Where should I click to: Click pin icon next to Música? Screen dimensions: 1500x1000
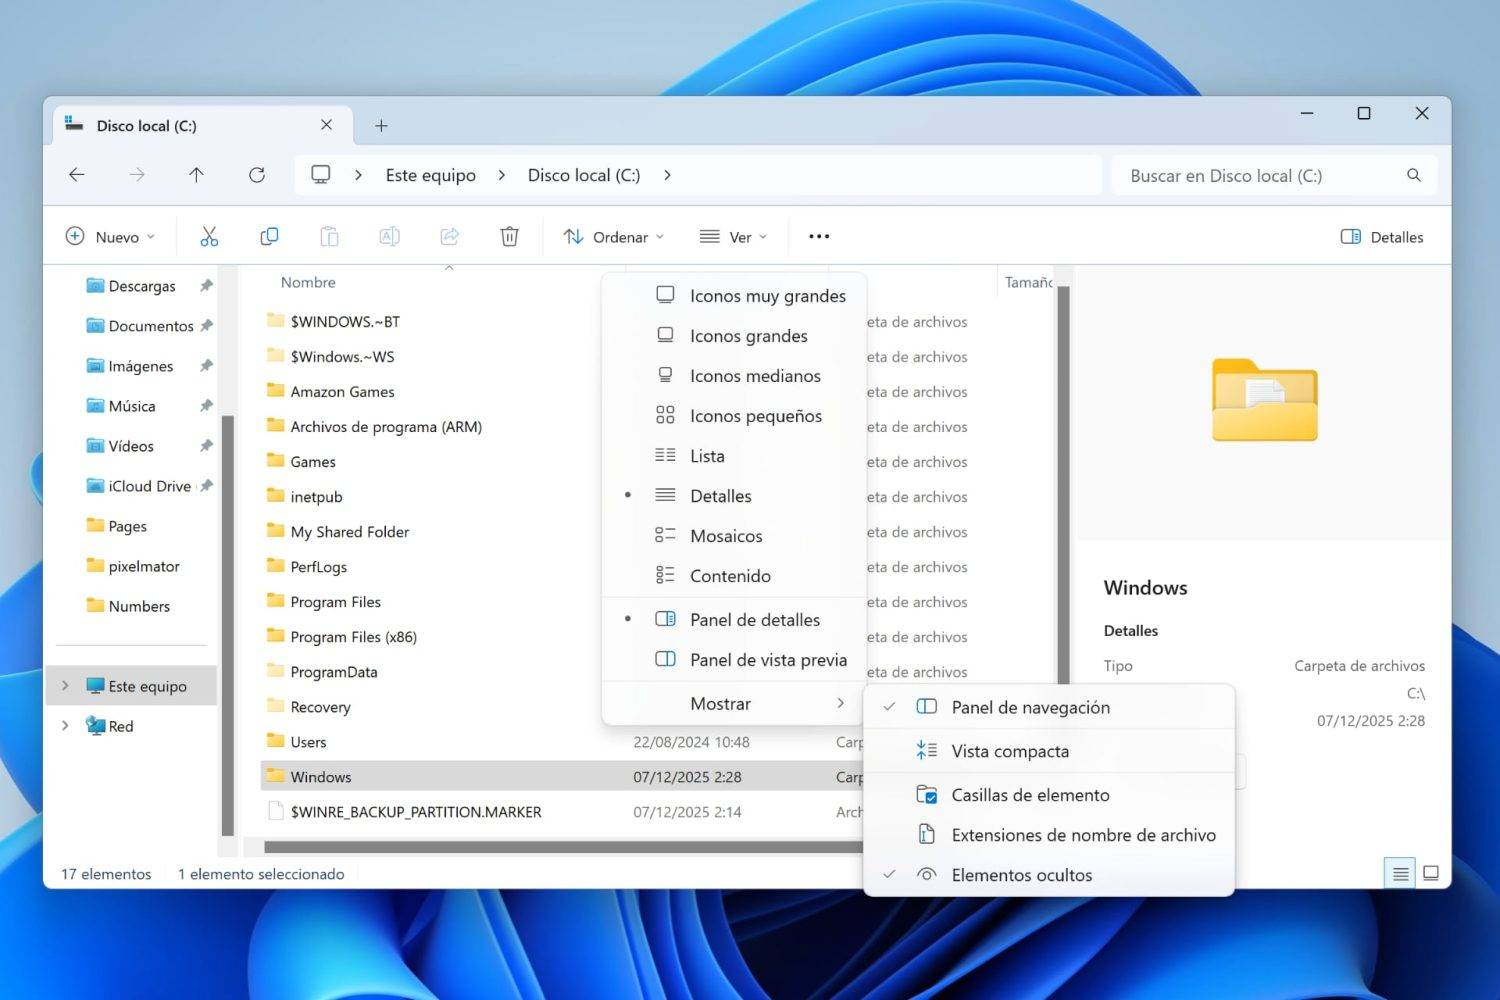[206, 406]
